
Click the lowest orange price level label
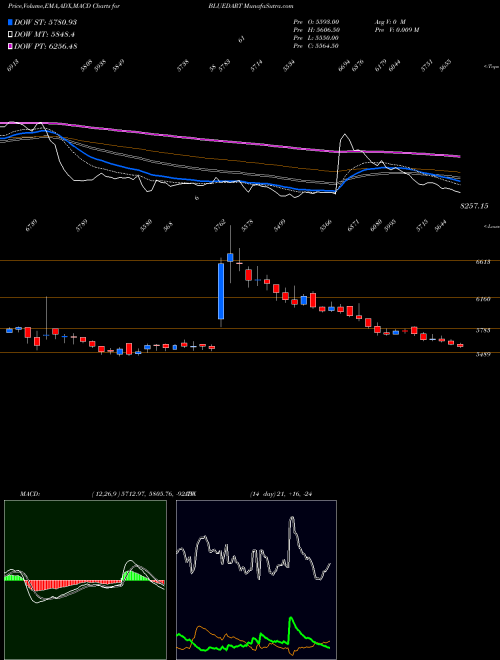pyautogui.click(x=483, y=355)
